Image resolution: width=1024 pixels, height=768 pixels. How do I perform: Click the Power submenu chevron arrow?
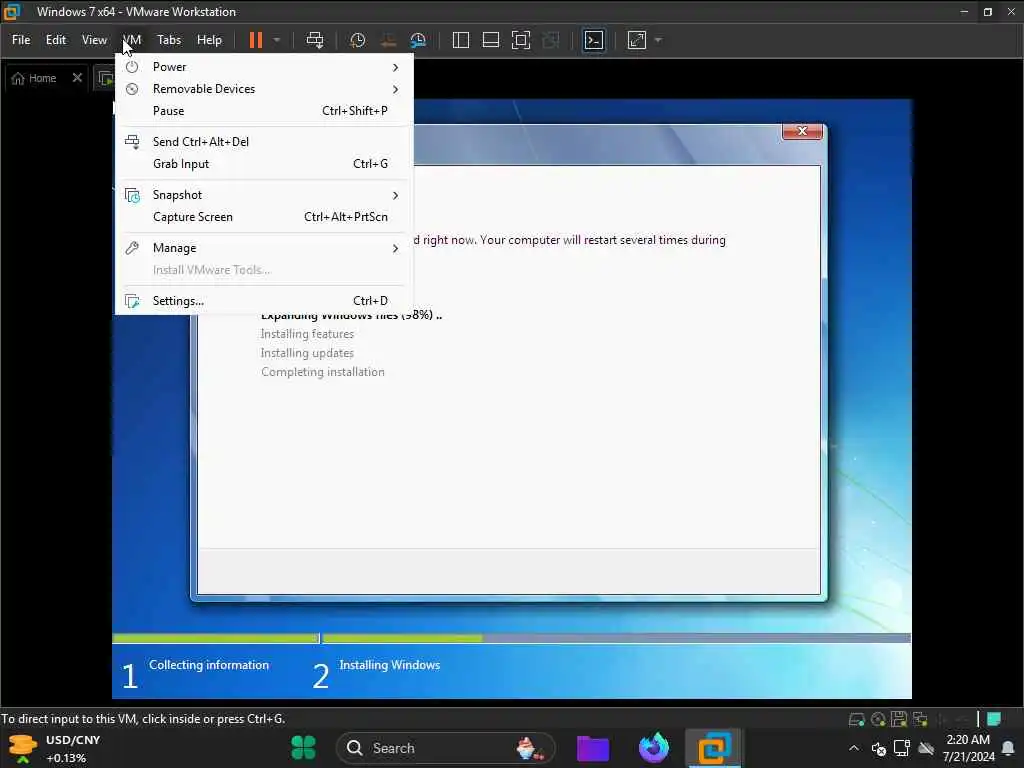point(395,67)
